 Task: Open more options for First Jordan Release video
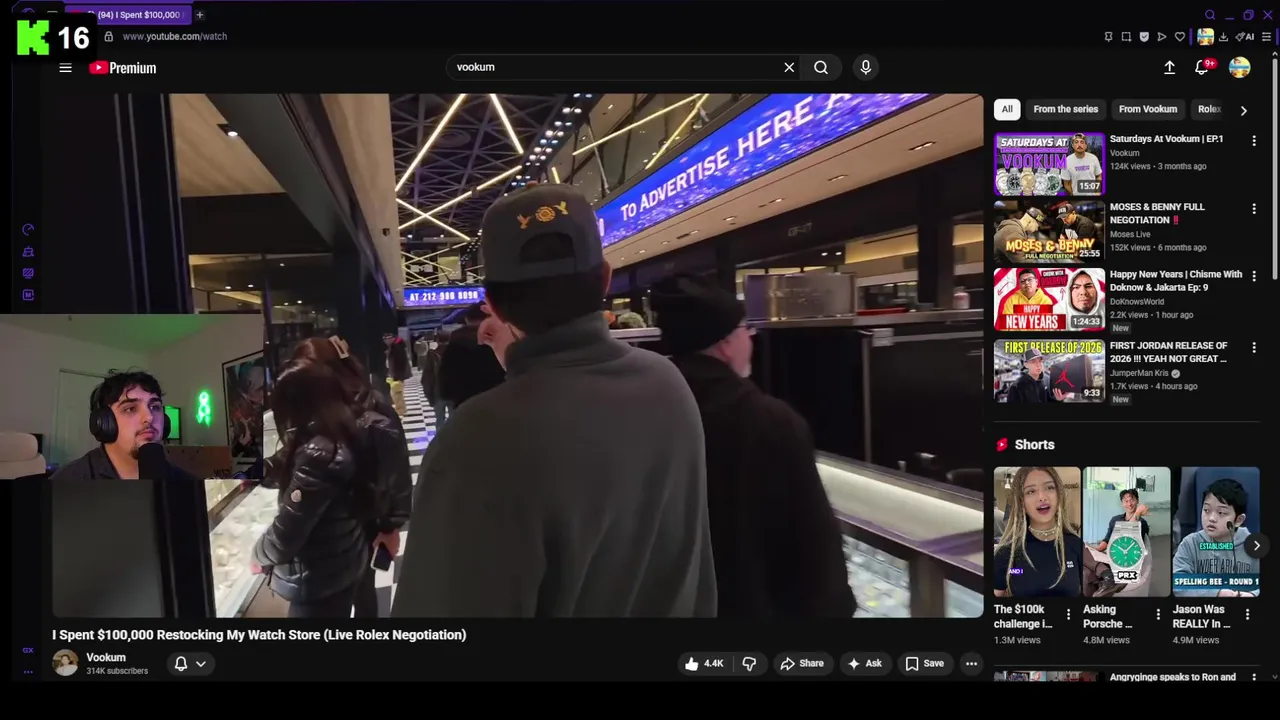pos(1254,348)
